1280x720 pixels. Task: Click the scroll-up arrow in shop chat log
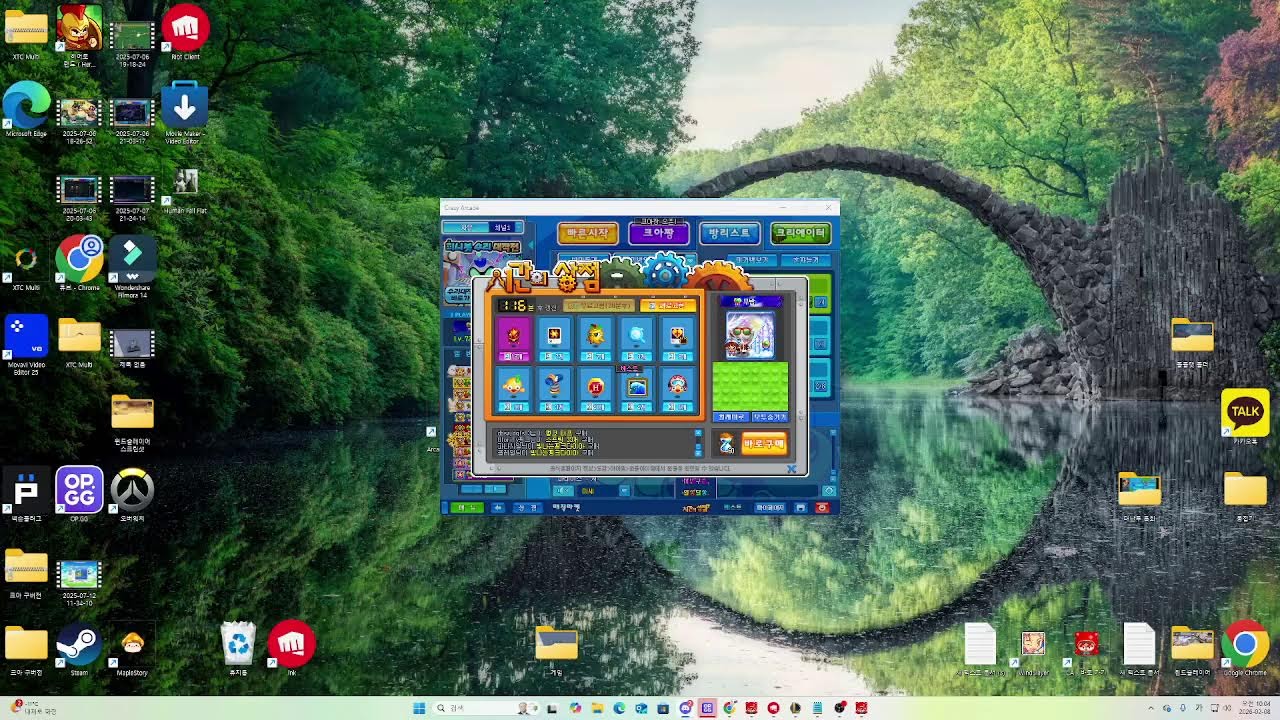click(698, 433)
